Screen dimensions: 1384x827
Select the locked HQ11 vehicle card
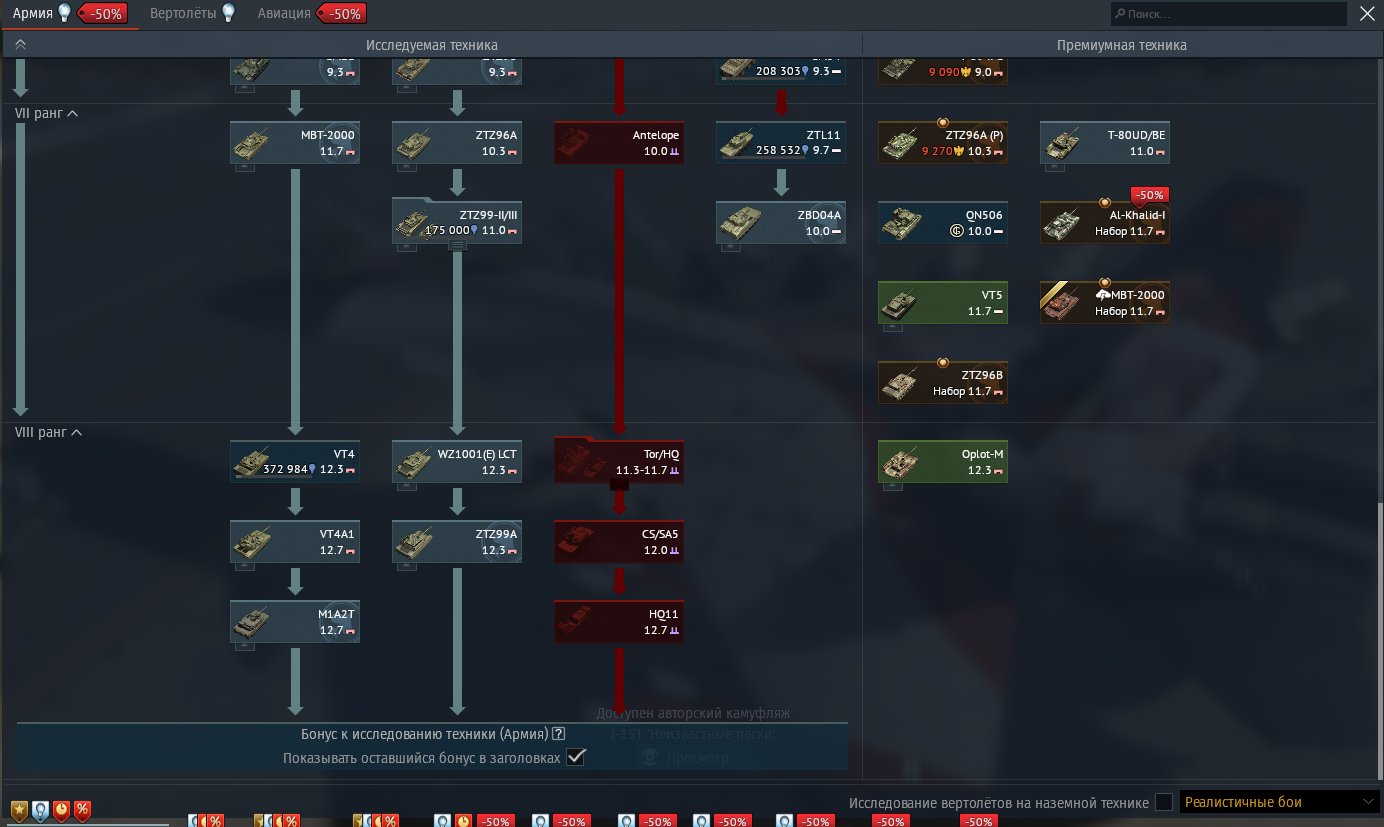619,621
